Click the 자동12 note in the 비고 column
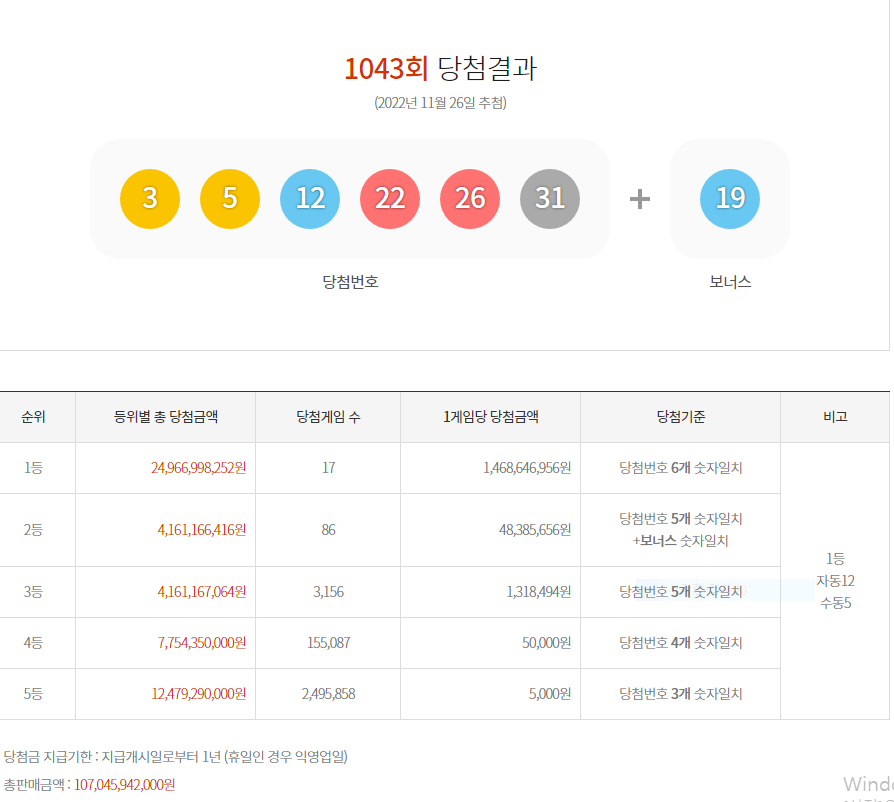The height and width of the screenshot is (802, 894). tap(835, 581)
